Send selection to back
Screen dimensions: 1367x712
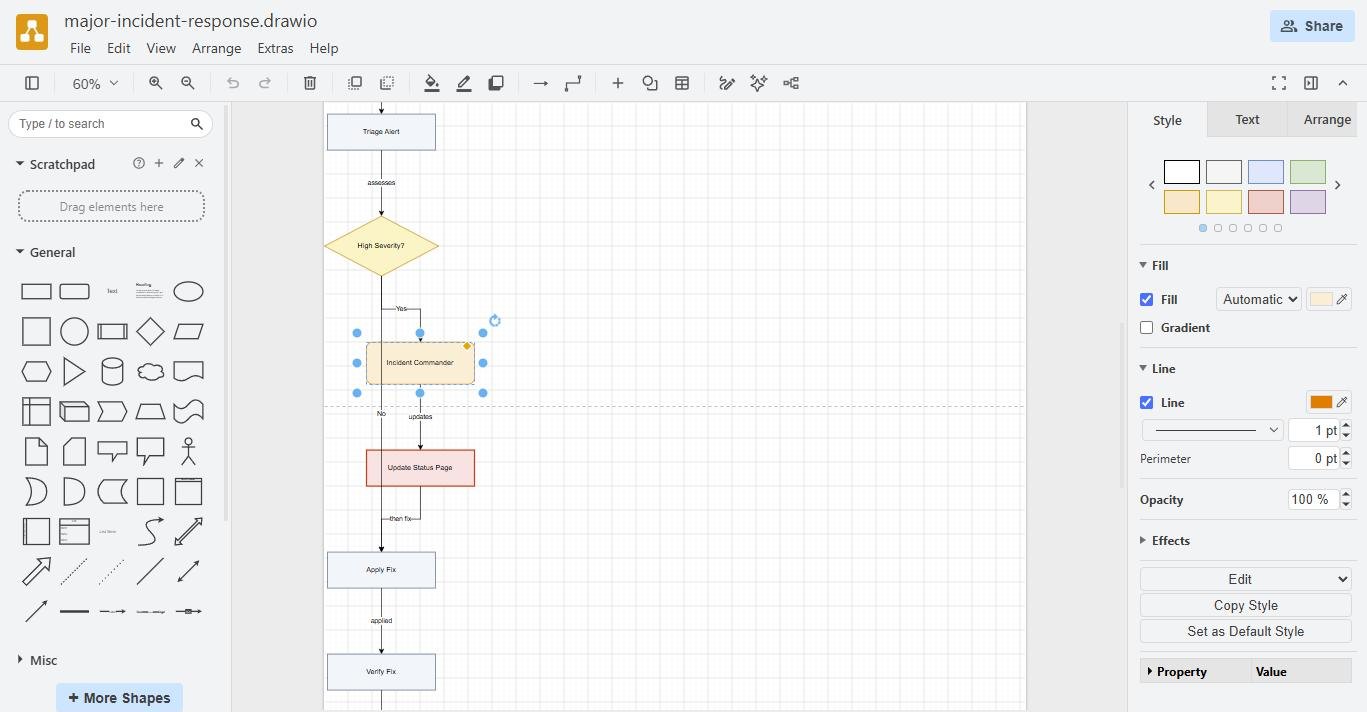pos(387,83)
